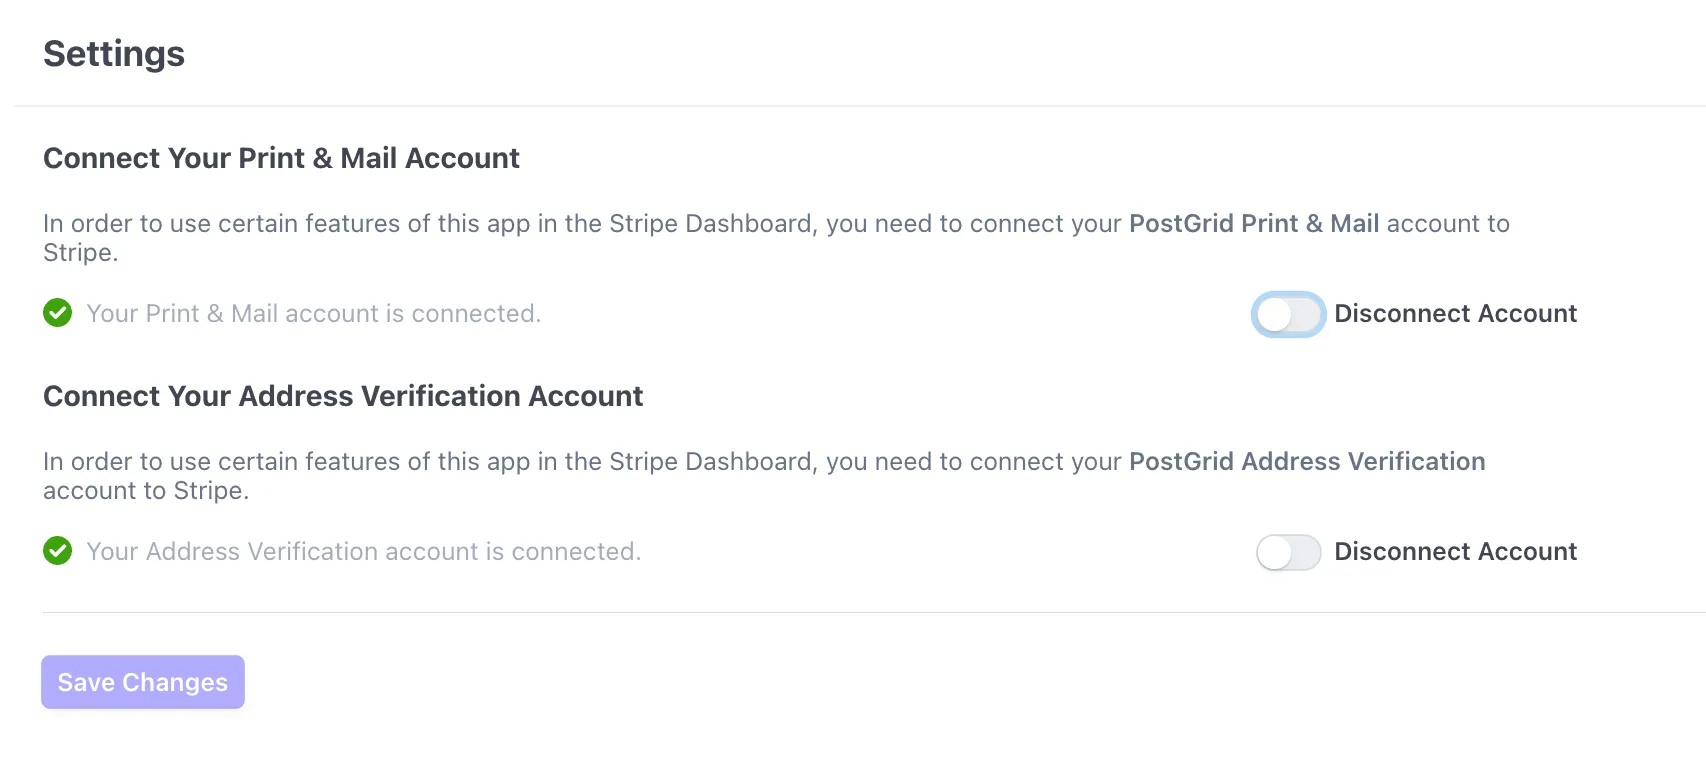Image resolution: width=1706 pixels, height=780 pixels.
Task: Click the Save Changes button
Action: tap(142, 681)
